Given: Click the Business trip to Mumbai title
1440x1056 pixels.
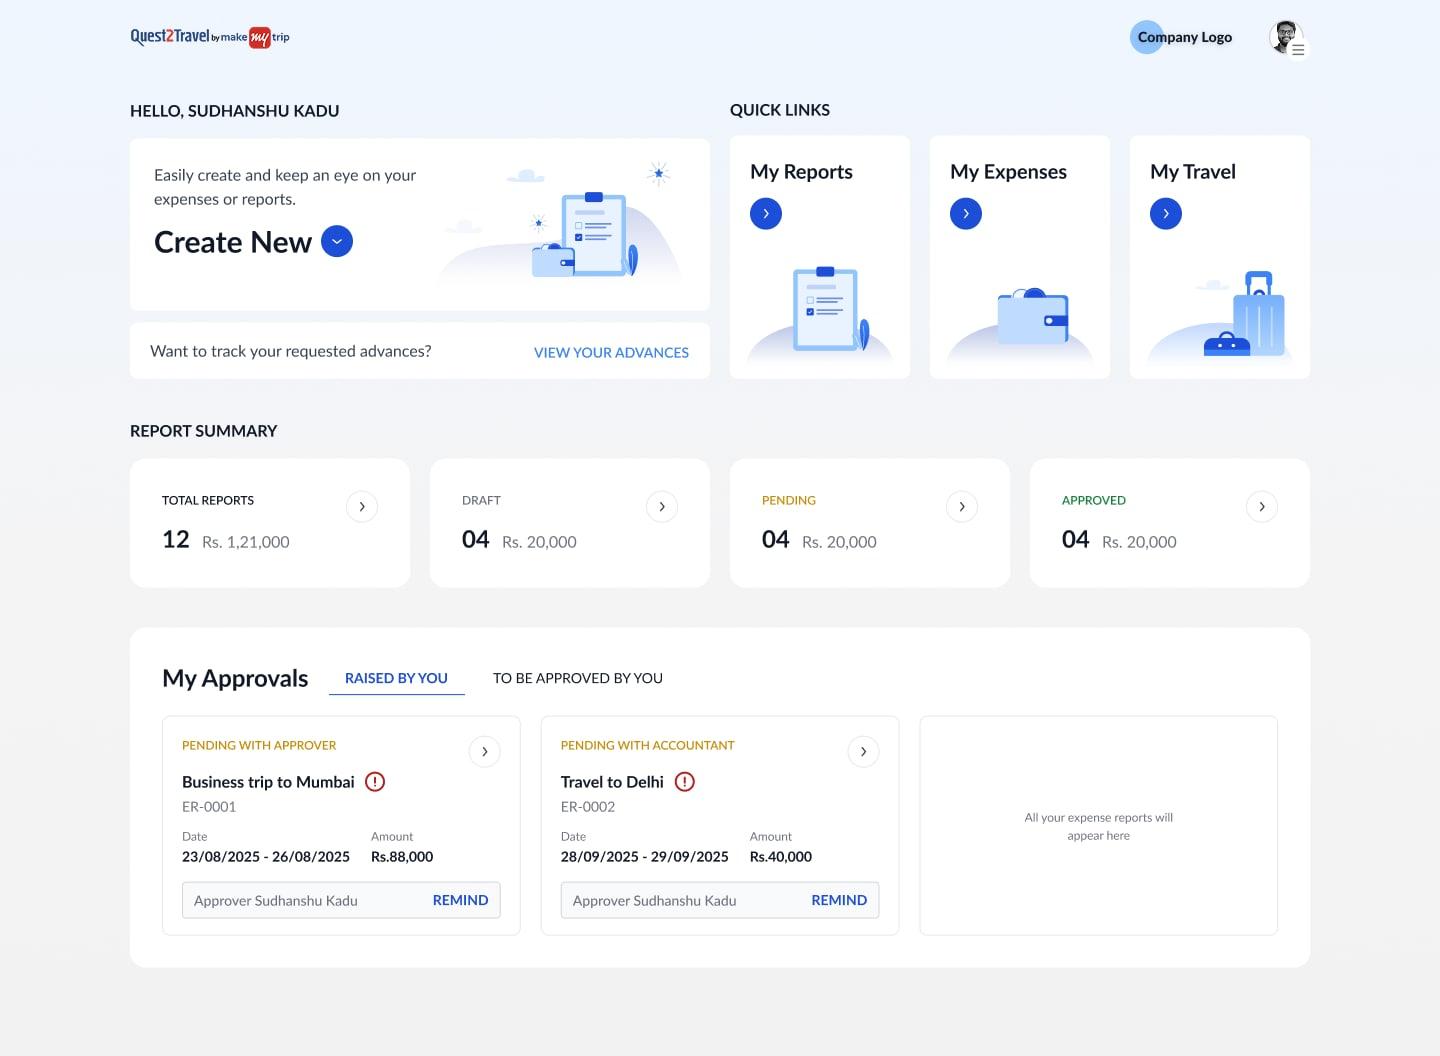Looking at the screenshot, I should [268, 782].
